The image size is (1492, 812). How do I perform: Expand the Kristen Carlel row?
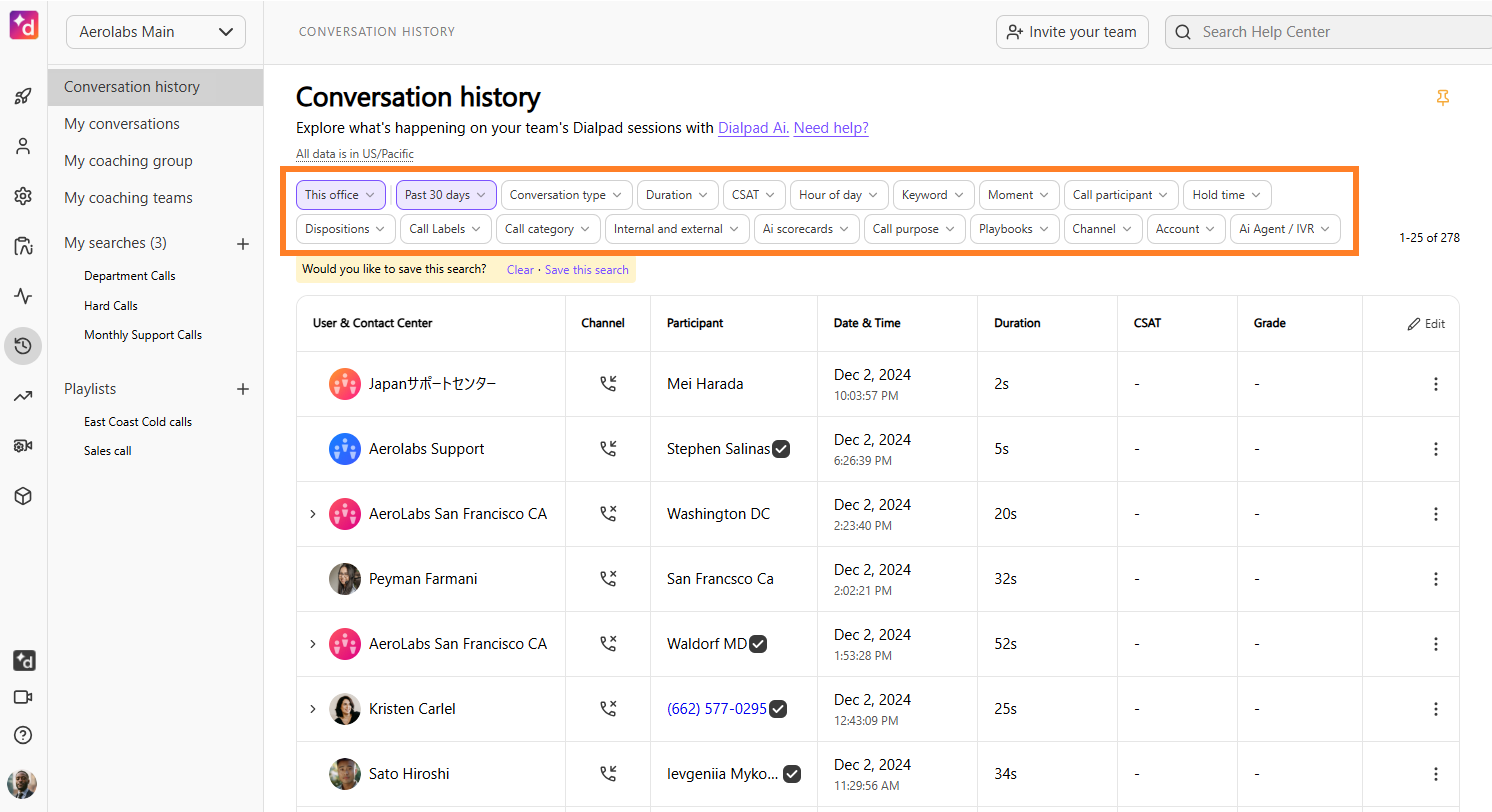312,709
